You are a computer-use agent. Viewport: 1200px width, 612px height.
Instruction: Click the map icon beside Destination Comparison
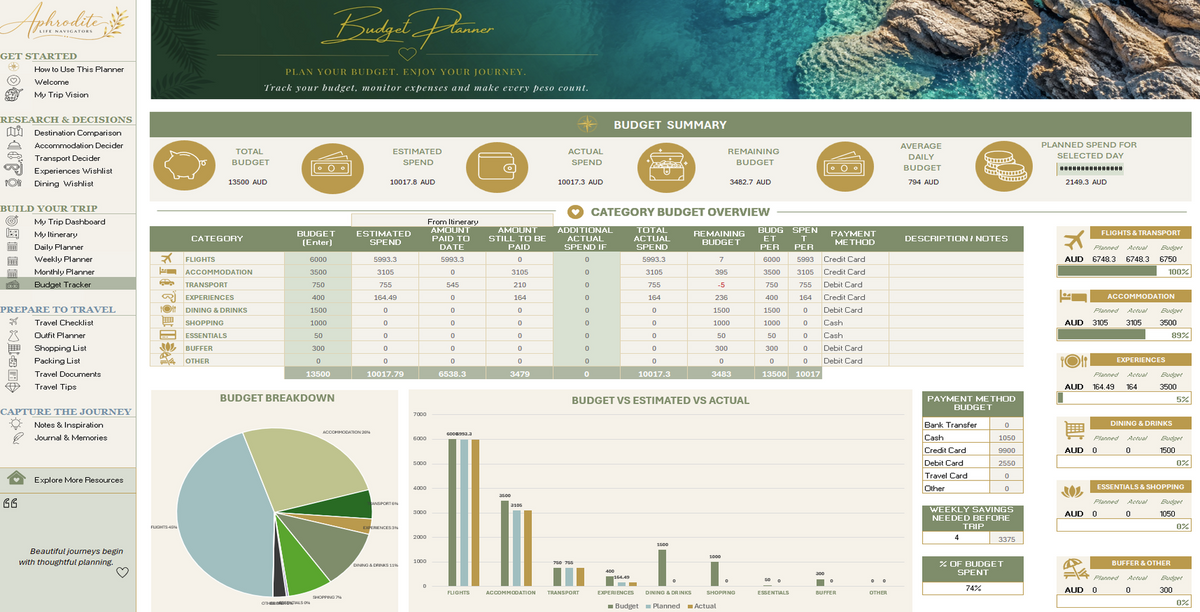click(x=13, y=133)
